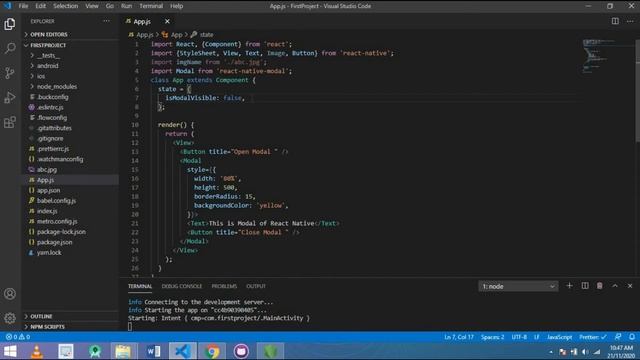Open the Help menu
640x360 pixels.
[176, 6]
